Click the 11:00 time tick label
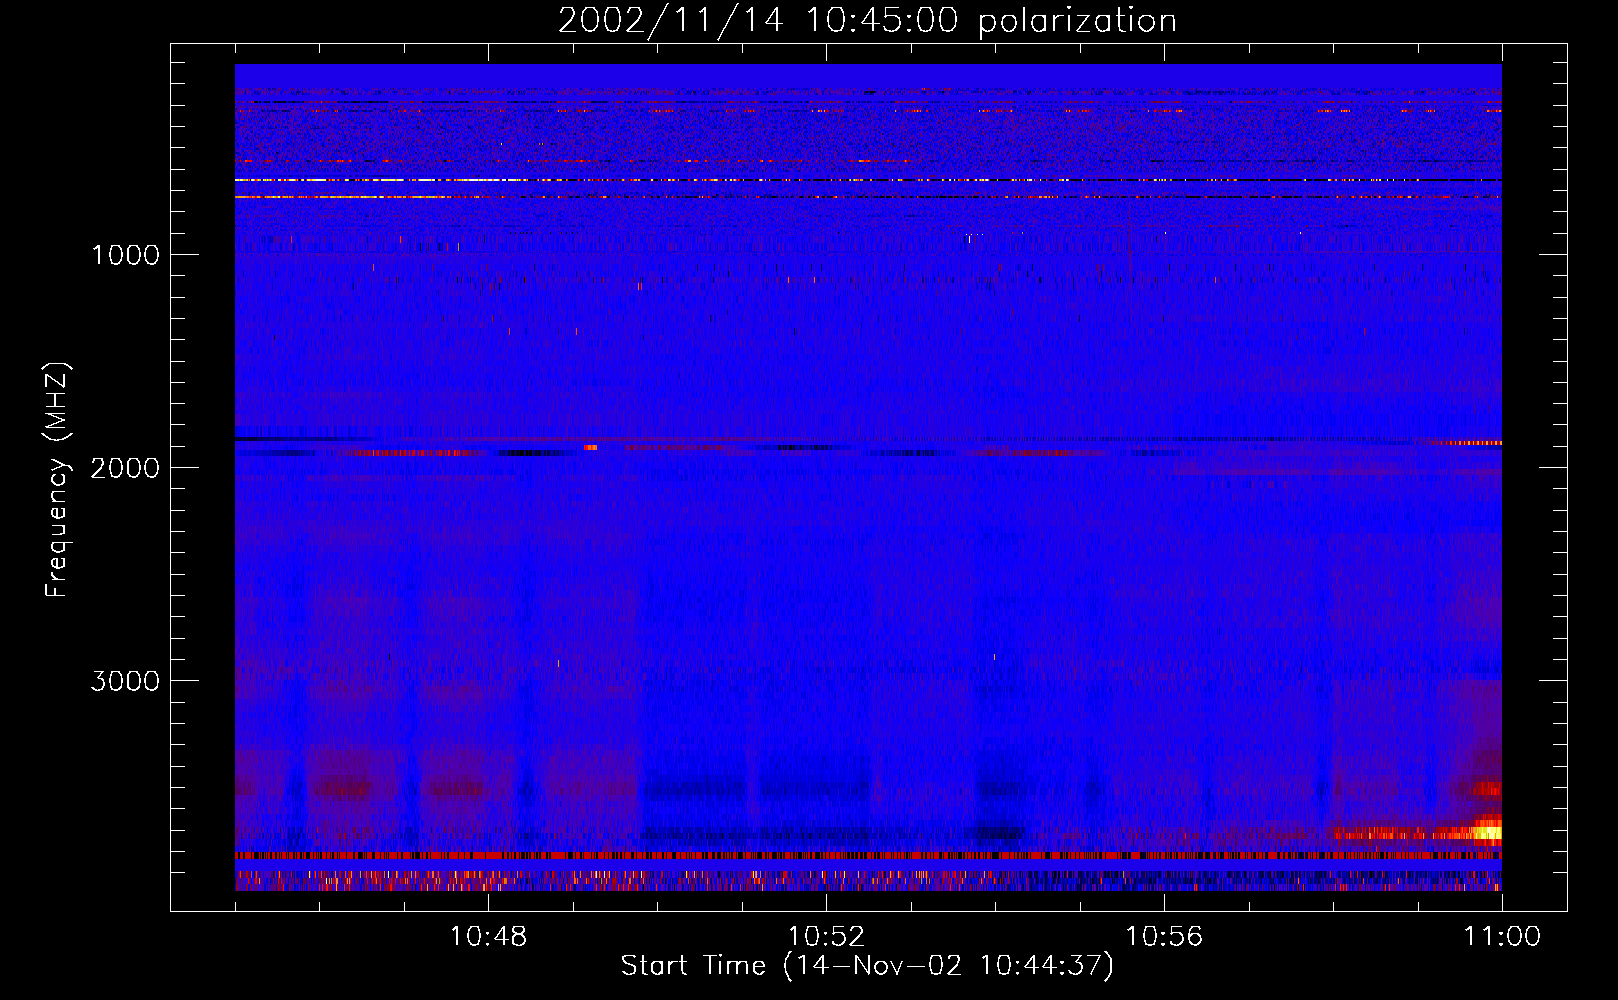Screen dimensions: 1618x1000 point(1502,937)
